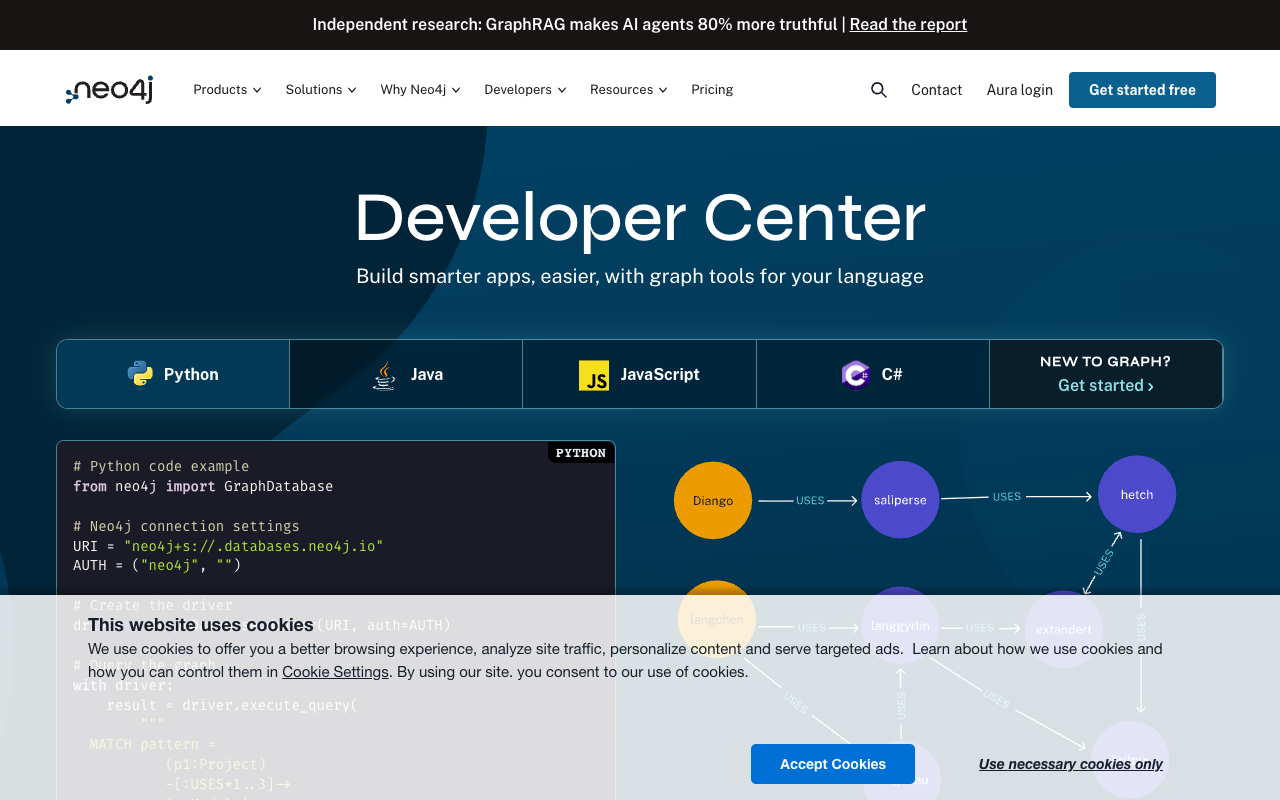Expand the Solutions menu
The width and height of the screenshot is (1280, 800).
click(321, 90)
